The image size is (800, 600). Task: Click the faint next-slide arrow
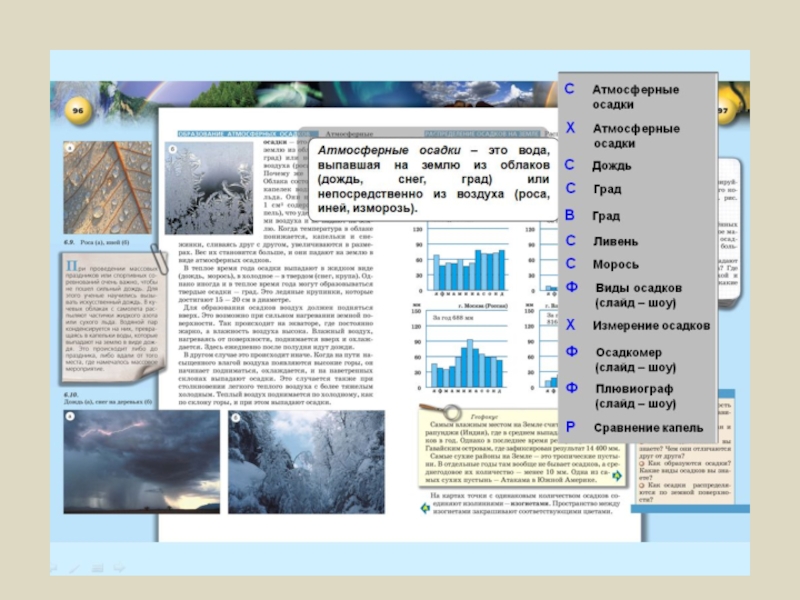pyautogui.click(x=119, y=567)
